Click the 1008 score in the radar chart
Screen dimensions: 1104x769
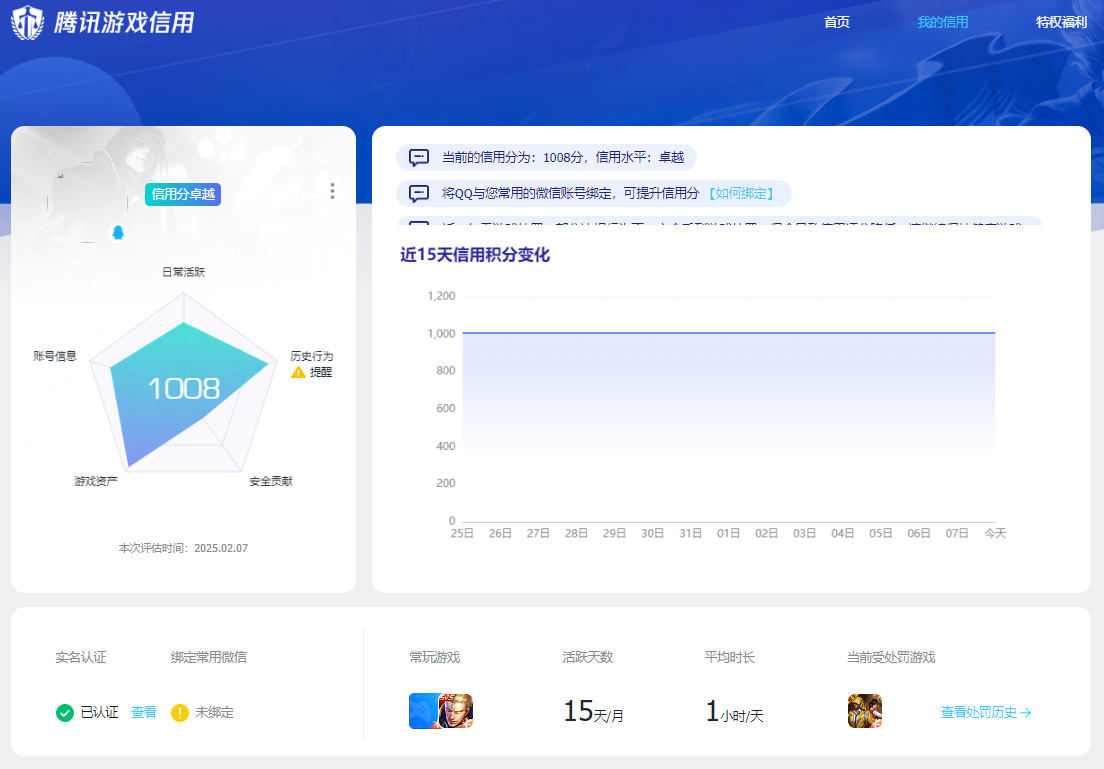tap(184, 389)
